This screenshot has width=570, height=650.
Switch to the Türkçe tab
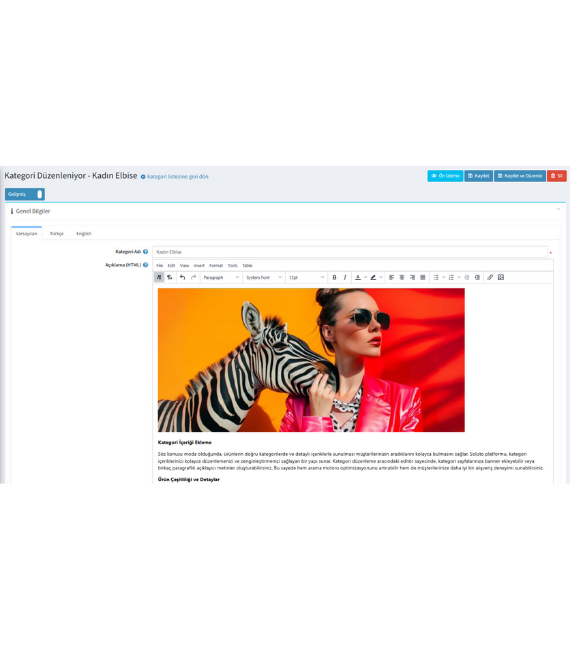(x=57, y=234)
